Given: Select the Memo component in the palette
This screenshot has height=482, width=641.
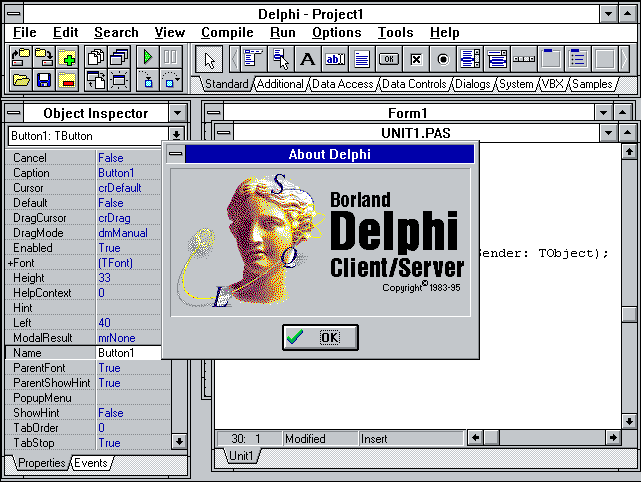Looking at the screenshot, I should 362,59.
